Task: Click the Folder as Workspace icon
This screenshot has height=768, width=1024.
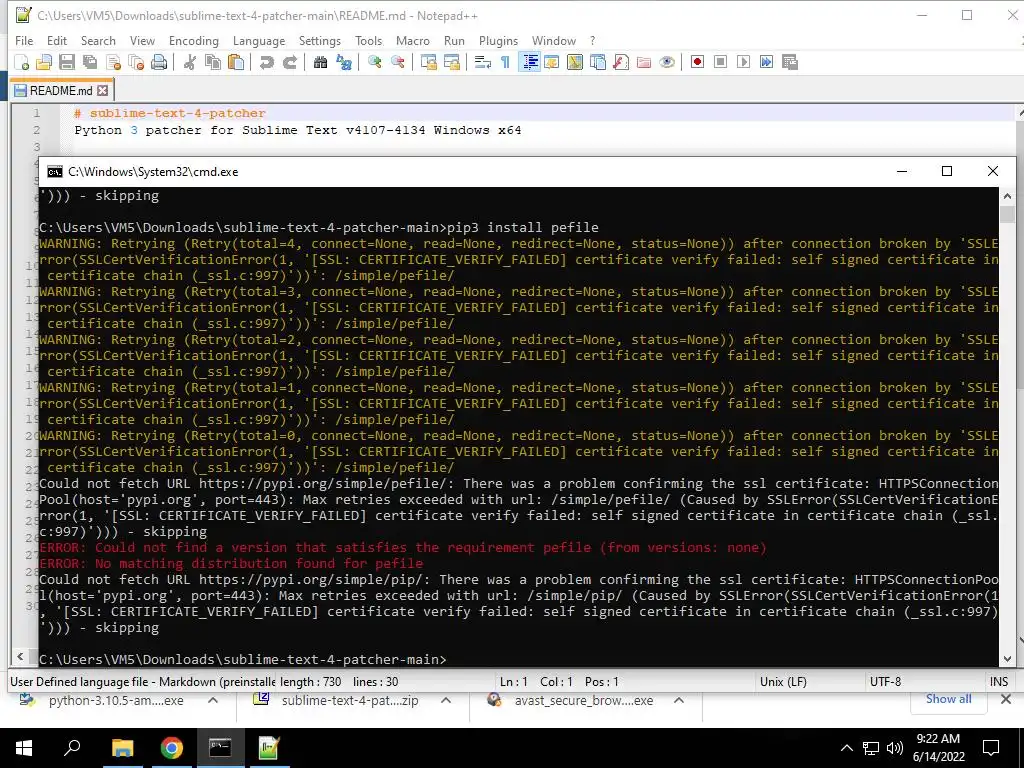Action: (x=644, y=62)
